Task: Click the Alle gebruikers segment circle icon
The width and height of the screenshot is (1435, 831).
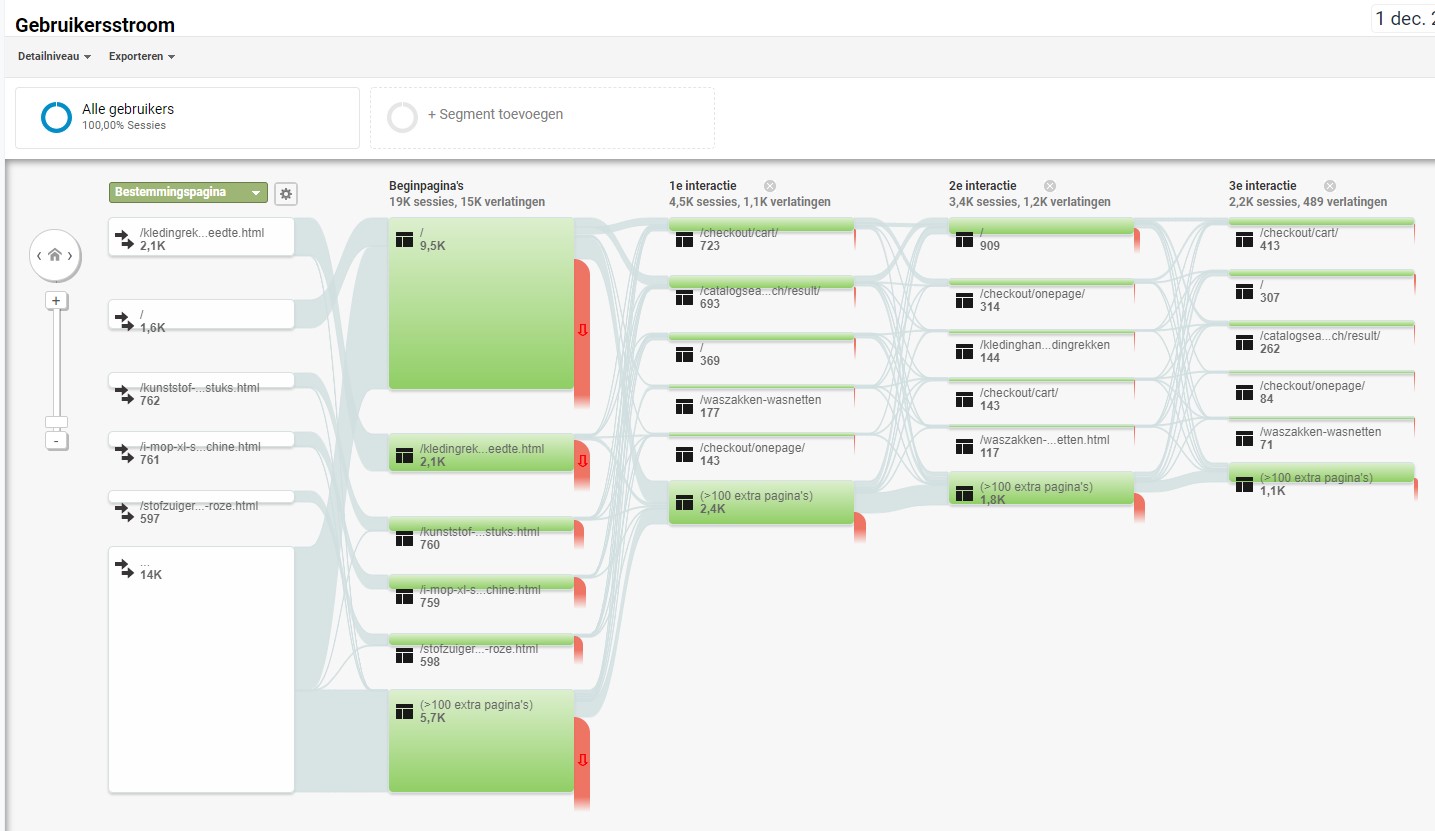Action: (x=56, y=117)
